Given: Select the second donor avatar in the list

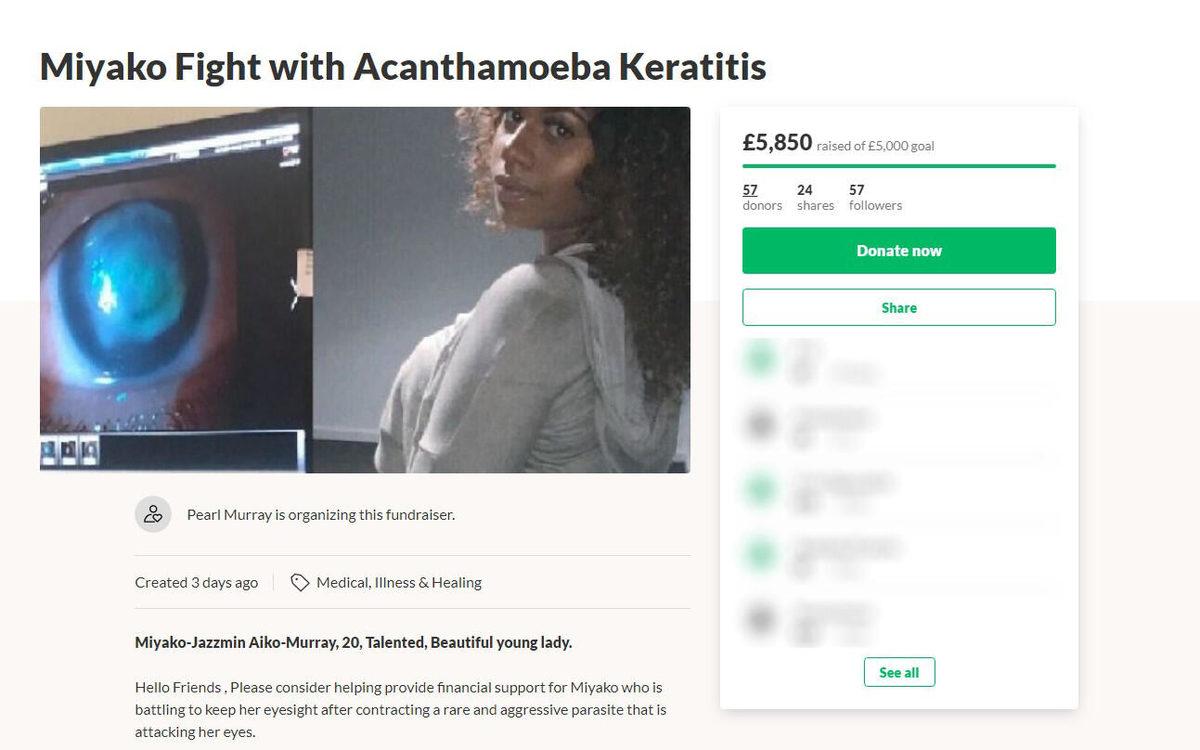Looking at the screenshot, I should click(x=761, y=424).
